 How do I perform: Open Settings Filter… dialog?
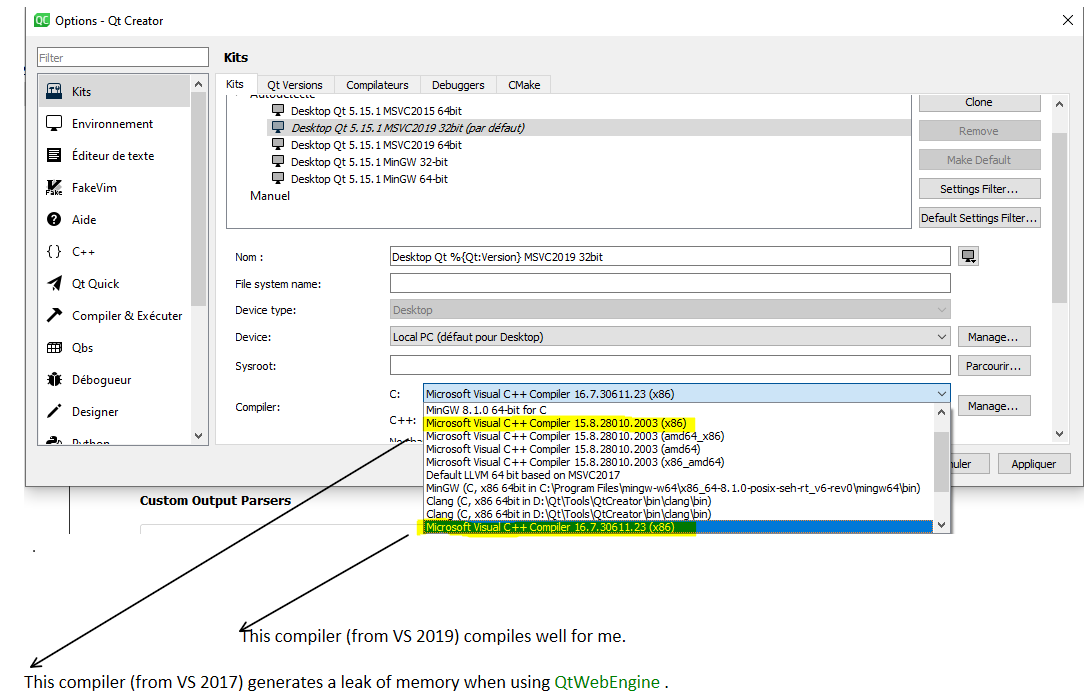tap(979, 189)
